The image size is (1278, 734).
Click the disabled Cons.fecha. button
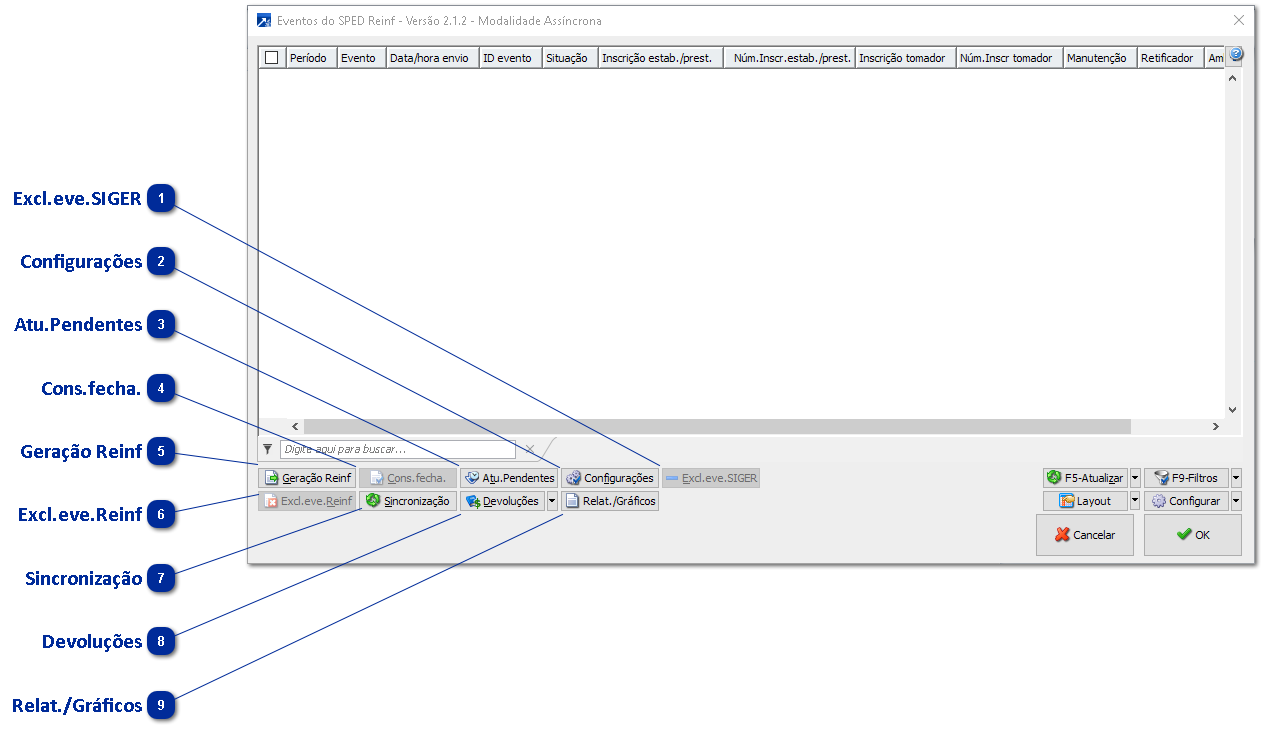click(x=408, y=478)
